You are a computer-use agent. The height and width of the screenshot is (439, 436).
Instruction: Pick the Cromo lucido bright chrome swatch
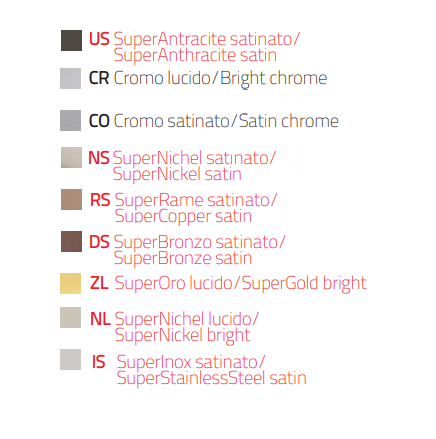70,78
